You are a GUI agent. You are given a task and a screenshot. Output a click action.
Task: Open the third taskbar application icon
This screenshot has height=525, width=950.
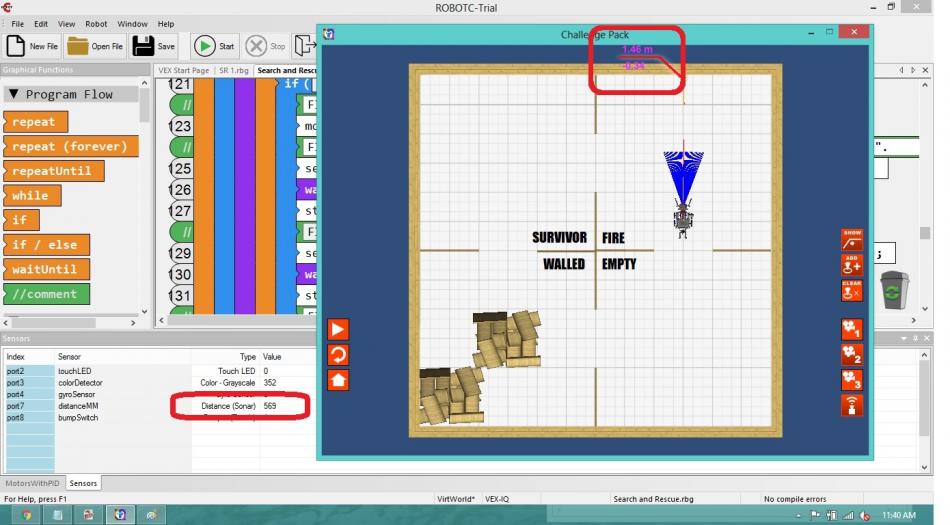point(88,515)
